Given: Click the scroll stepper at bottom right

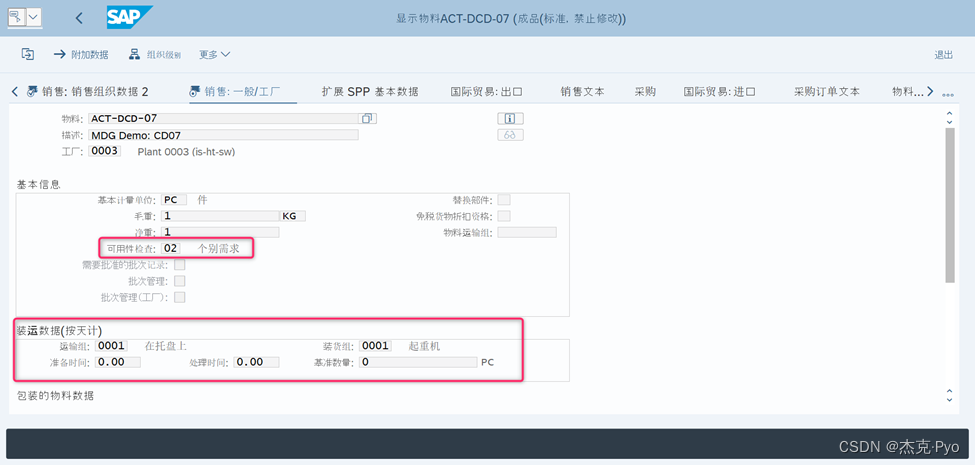Looking at the screenshot, I should tap(949, 395).
